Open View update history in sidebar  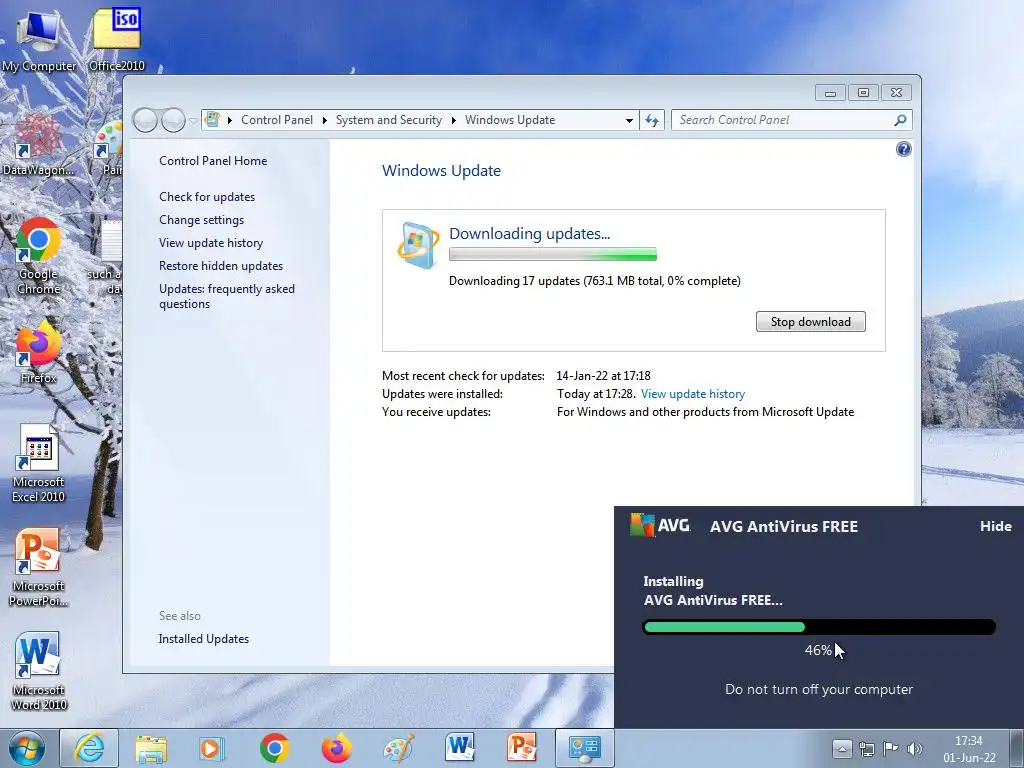[211, 243]
